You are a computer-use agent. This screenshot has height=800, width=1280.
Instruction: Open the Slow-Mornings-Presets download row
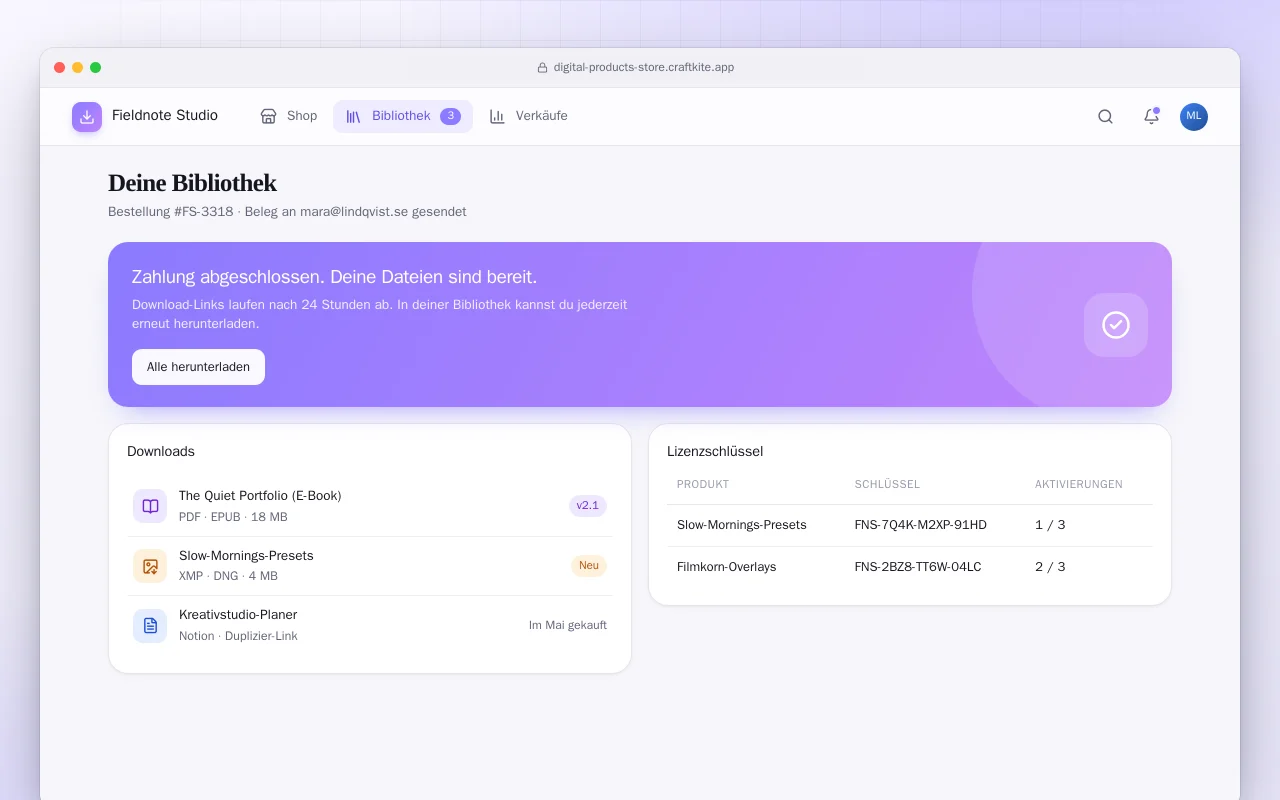pyautogui.click(x=370, y=566)
